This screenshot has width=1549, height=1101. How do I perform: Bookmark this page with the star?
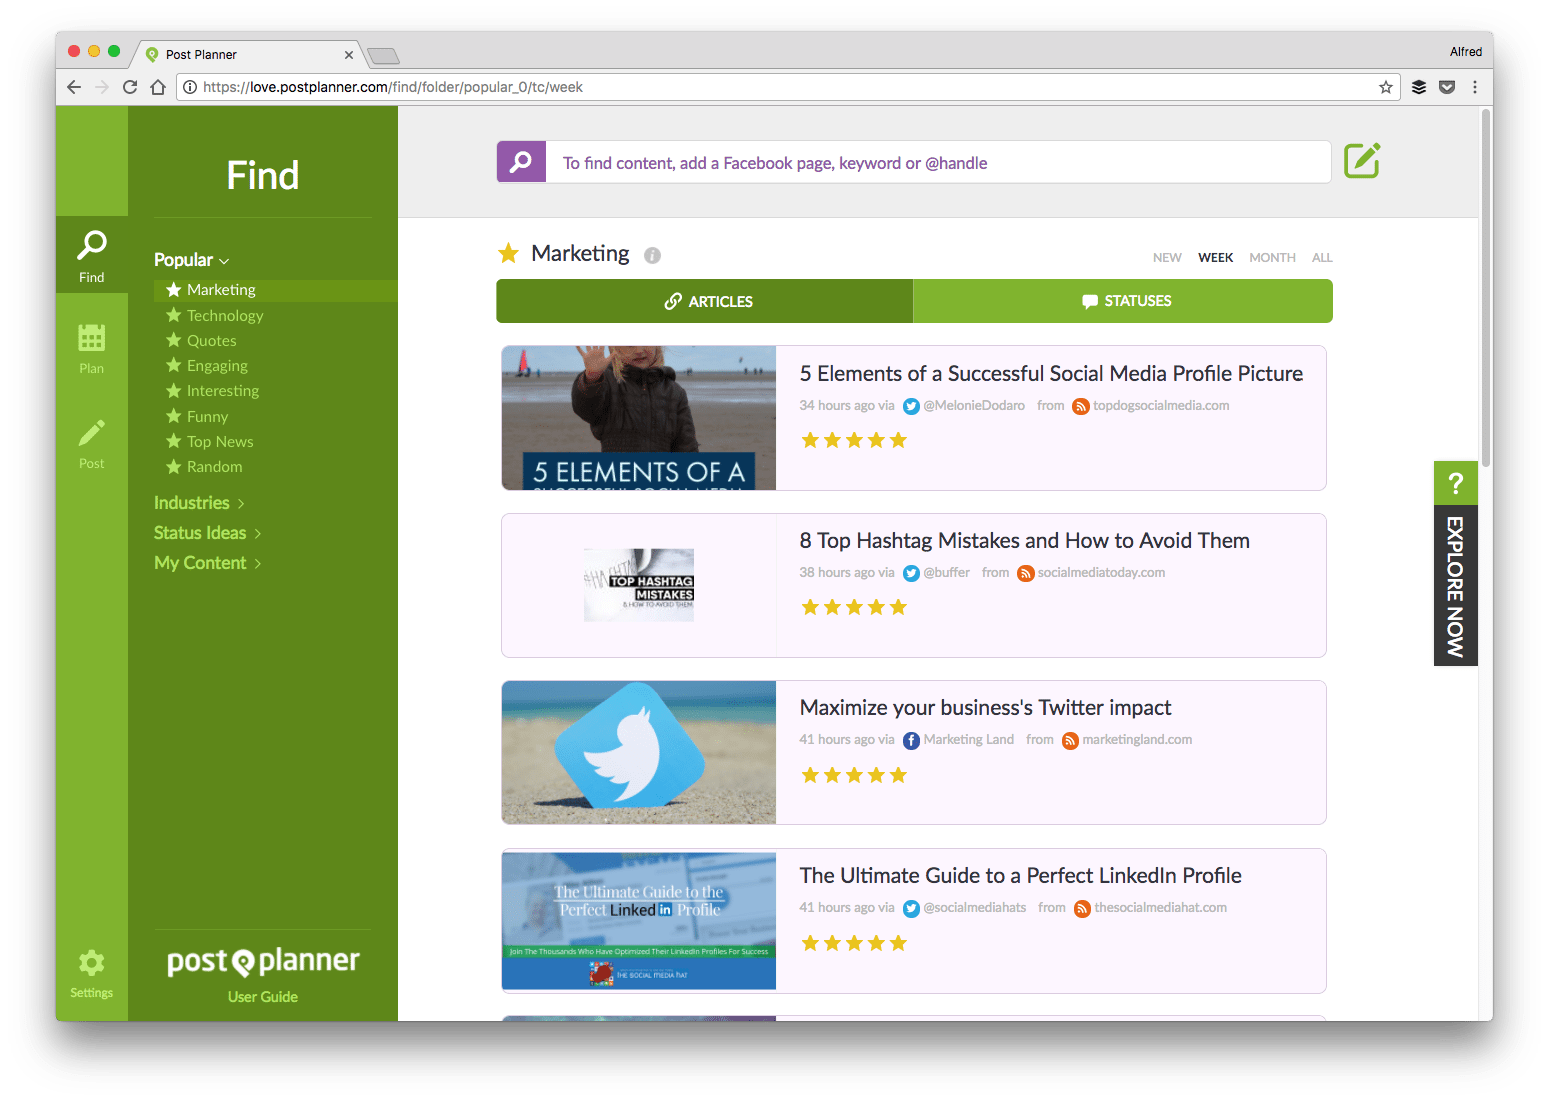[1385, 87]
